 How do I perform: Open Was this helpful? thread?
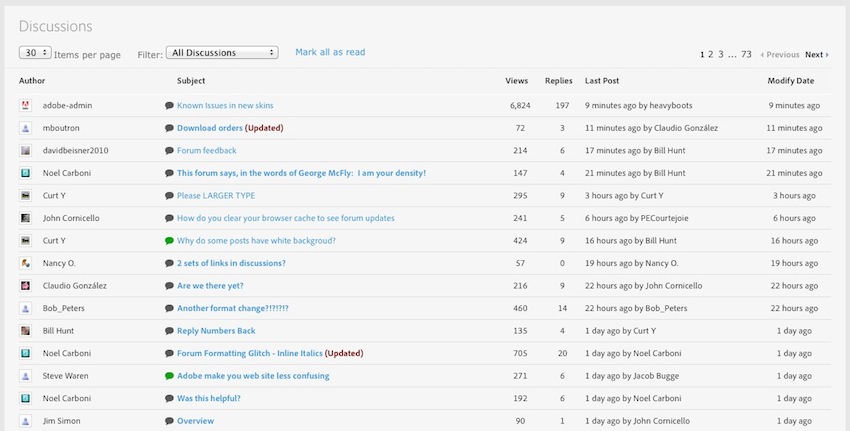click(x=209, y=398)
